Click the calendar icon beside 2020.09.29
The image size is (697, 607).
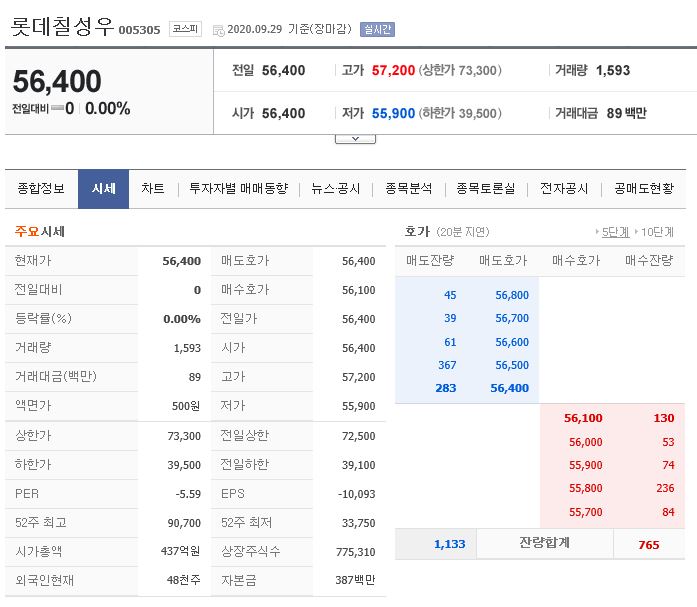click(x=218, y=30)
